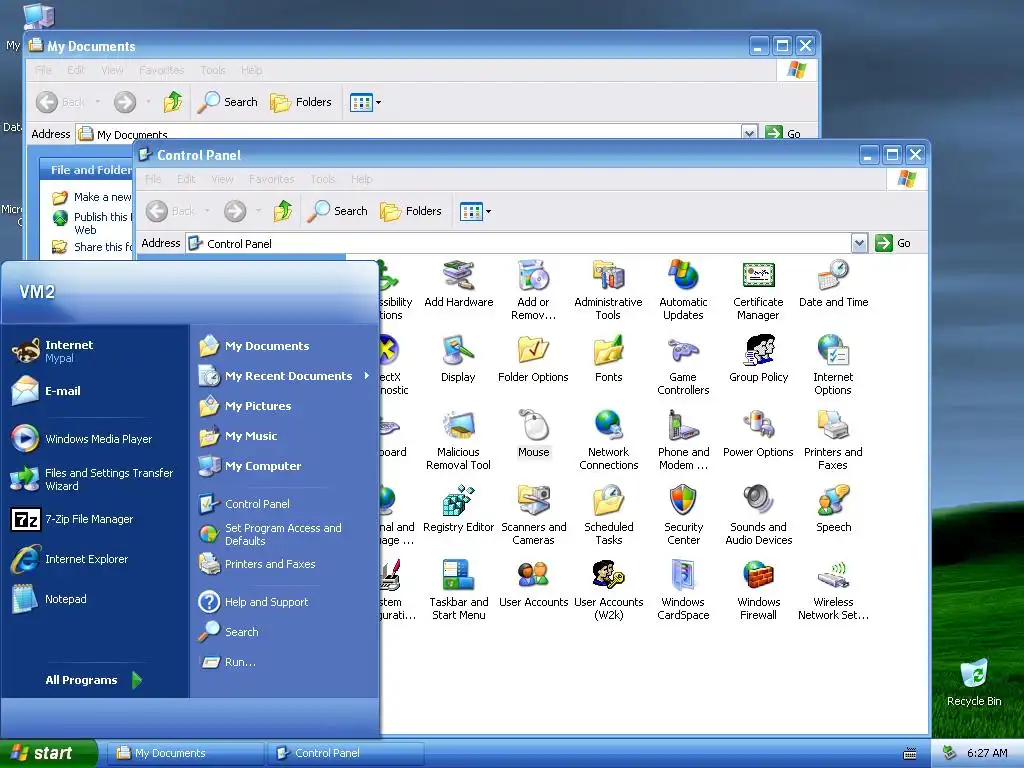
Task: Open Folder Options icon
Action: pyautogui.click(x=533, y=359)
